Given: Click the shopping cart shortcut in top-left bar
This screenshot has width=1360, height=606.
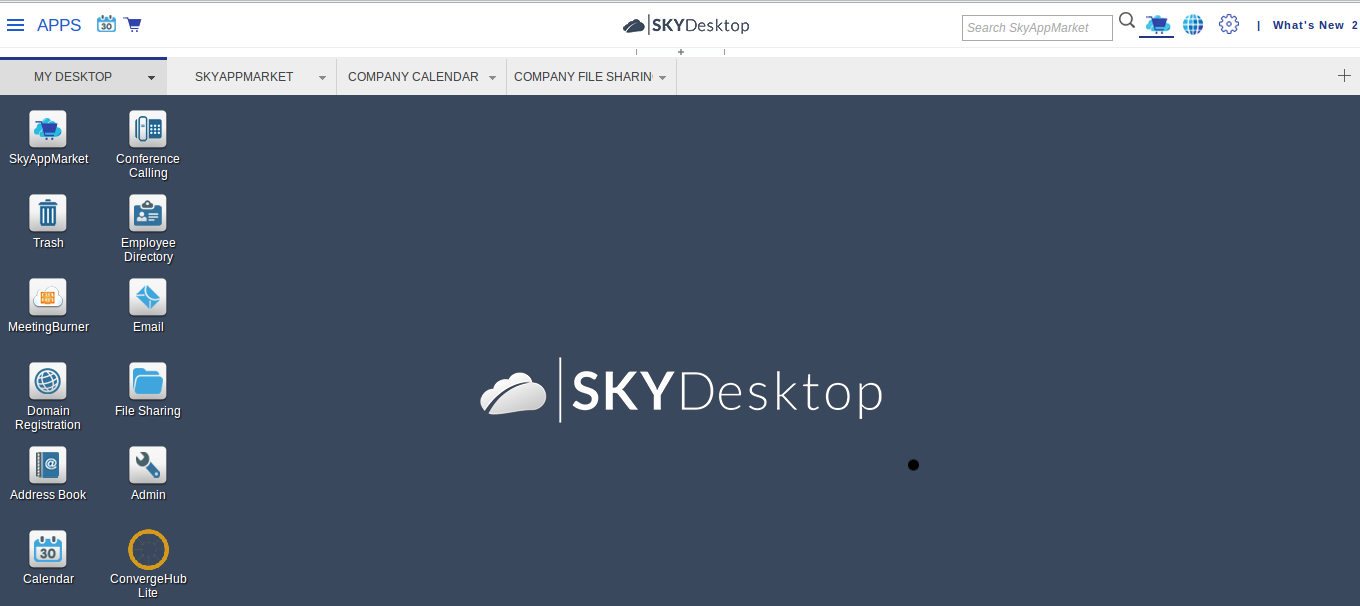Looking at the screenshot, I should click(132, 24).
